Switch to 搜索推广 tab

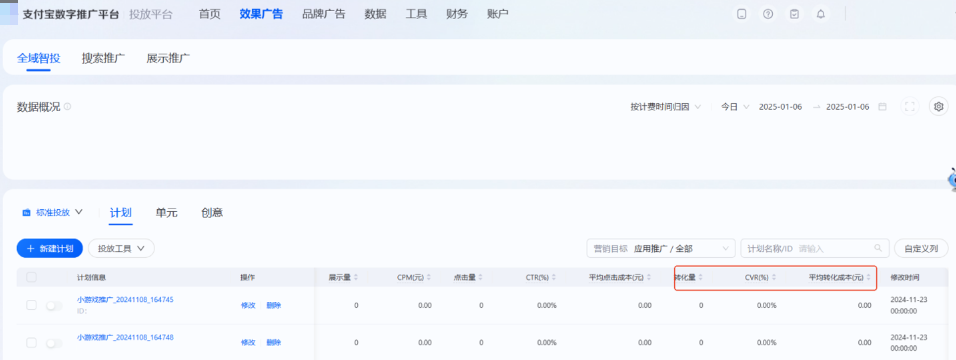(104, 59)
